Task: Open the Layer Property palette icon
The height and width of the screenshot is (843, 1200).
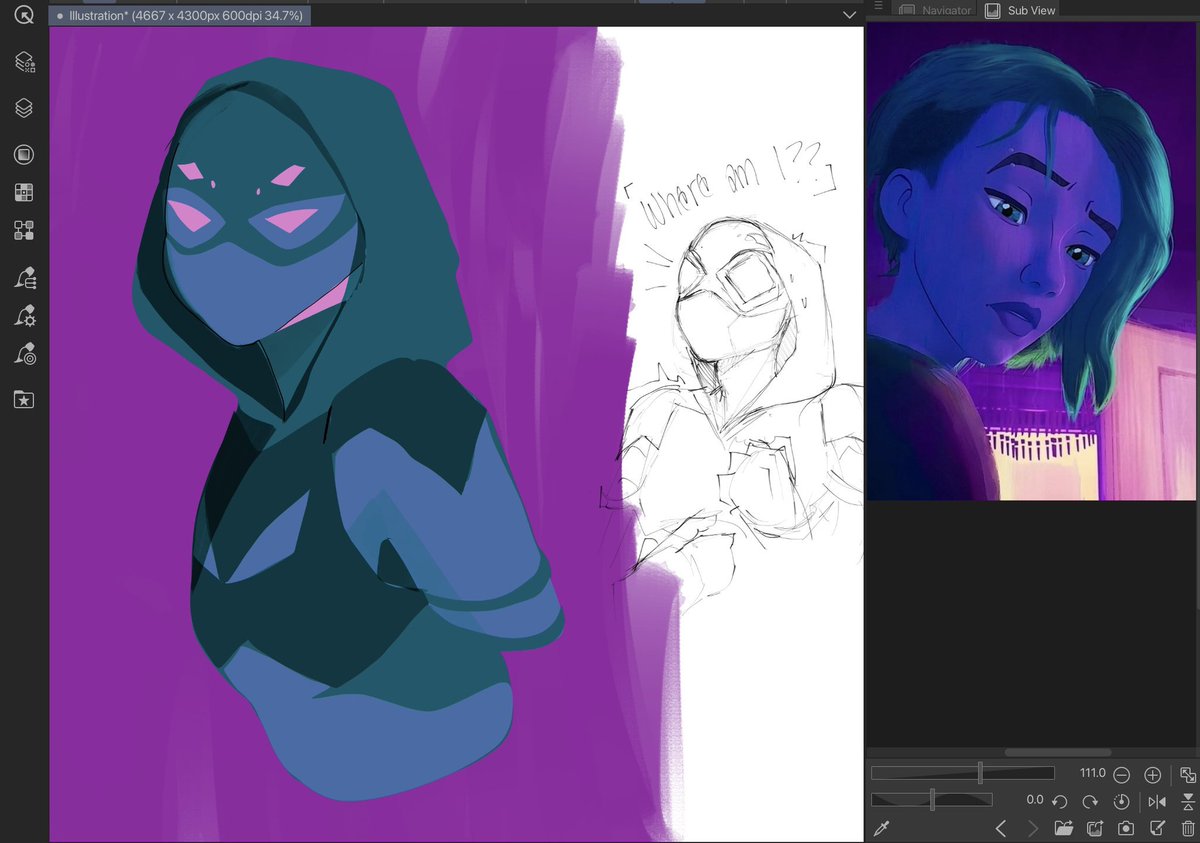Action: (x=24, y=63)
